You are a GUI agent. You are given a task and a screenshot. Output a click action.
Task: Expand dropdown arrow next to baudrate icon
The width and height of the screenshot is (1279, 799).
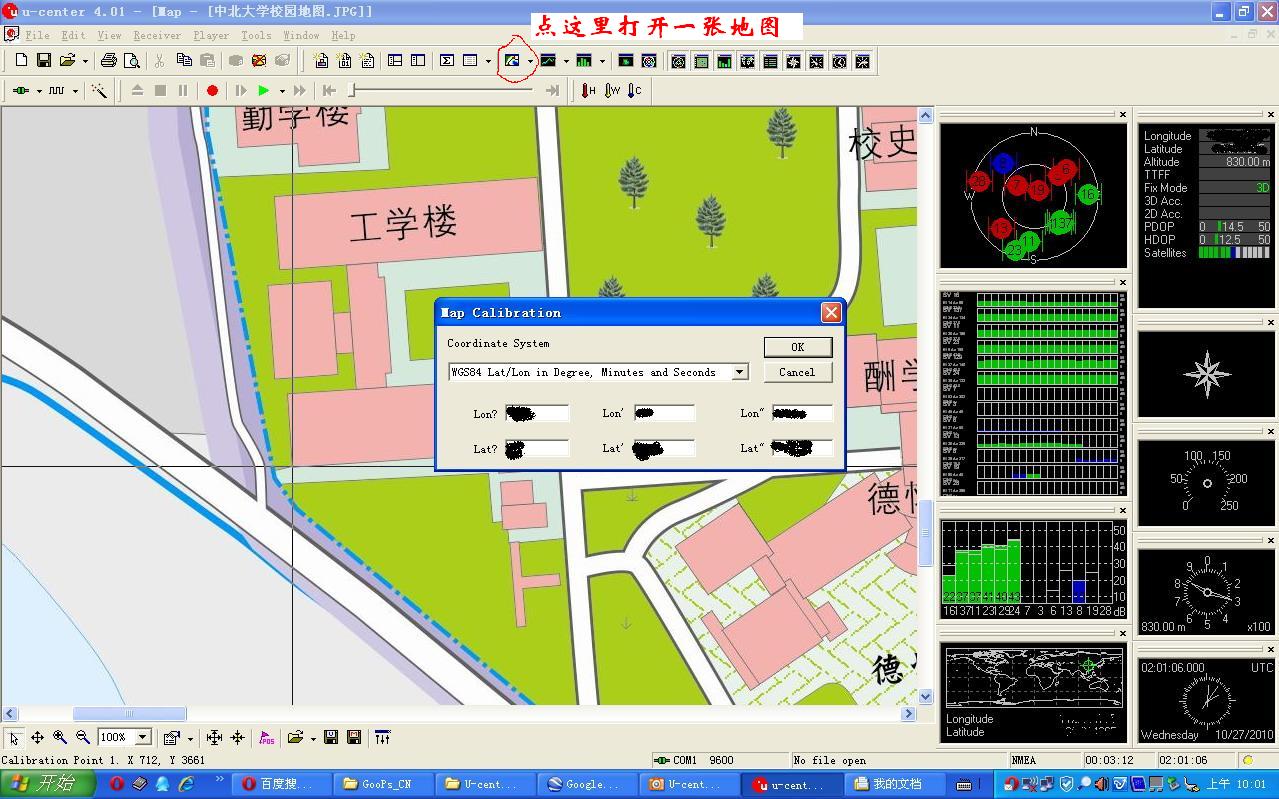pyautogui.click(x=75, y=90)
